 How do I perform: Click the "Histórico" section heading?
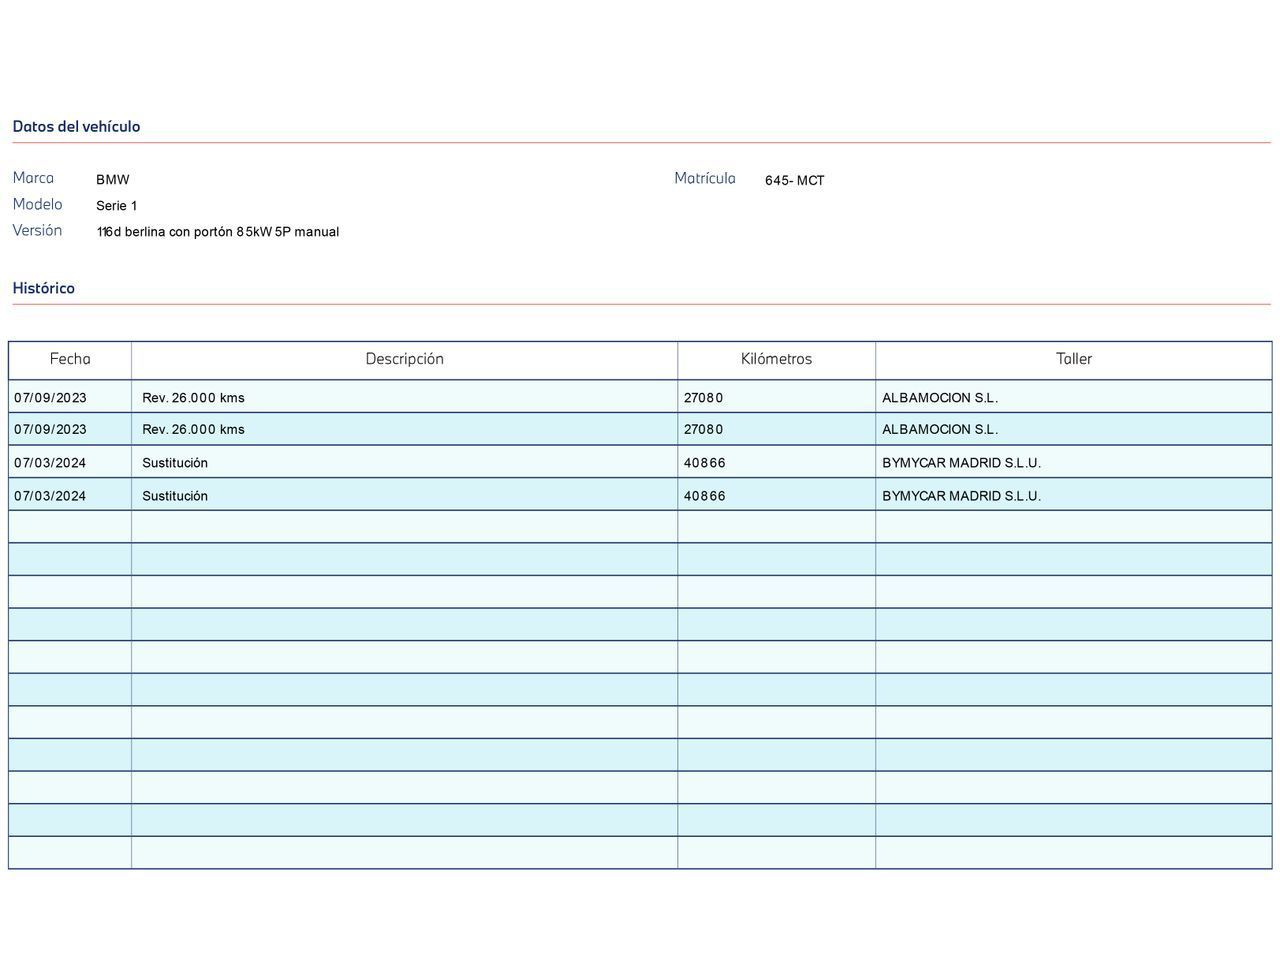point(44,288)
